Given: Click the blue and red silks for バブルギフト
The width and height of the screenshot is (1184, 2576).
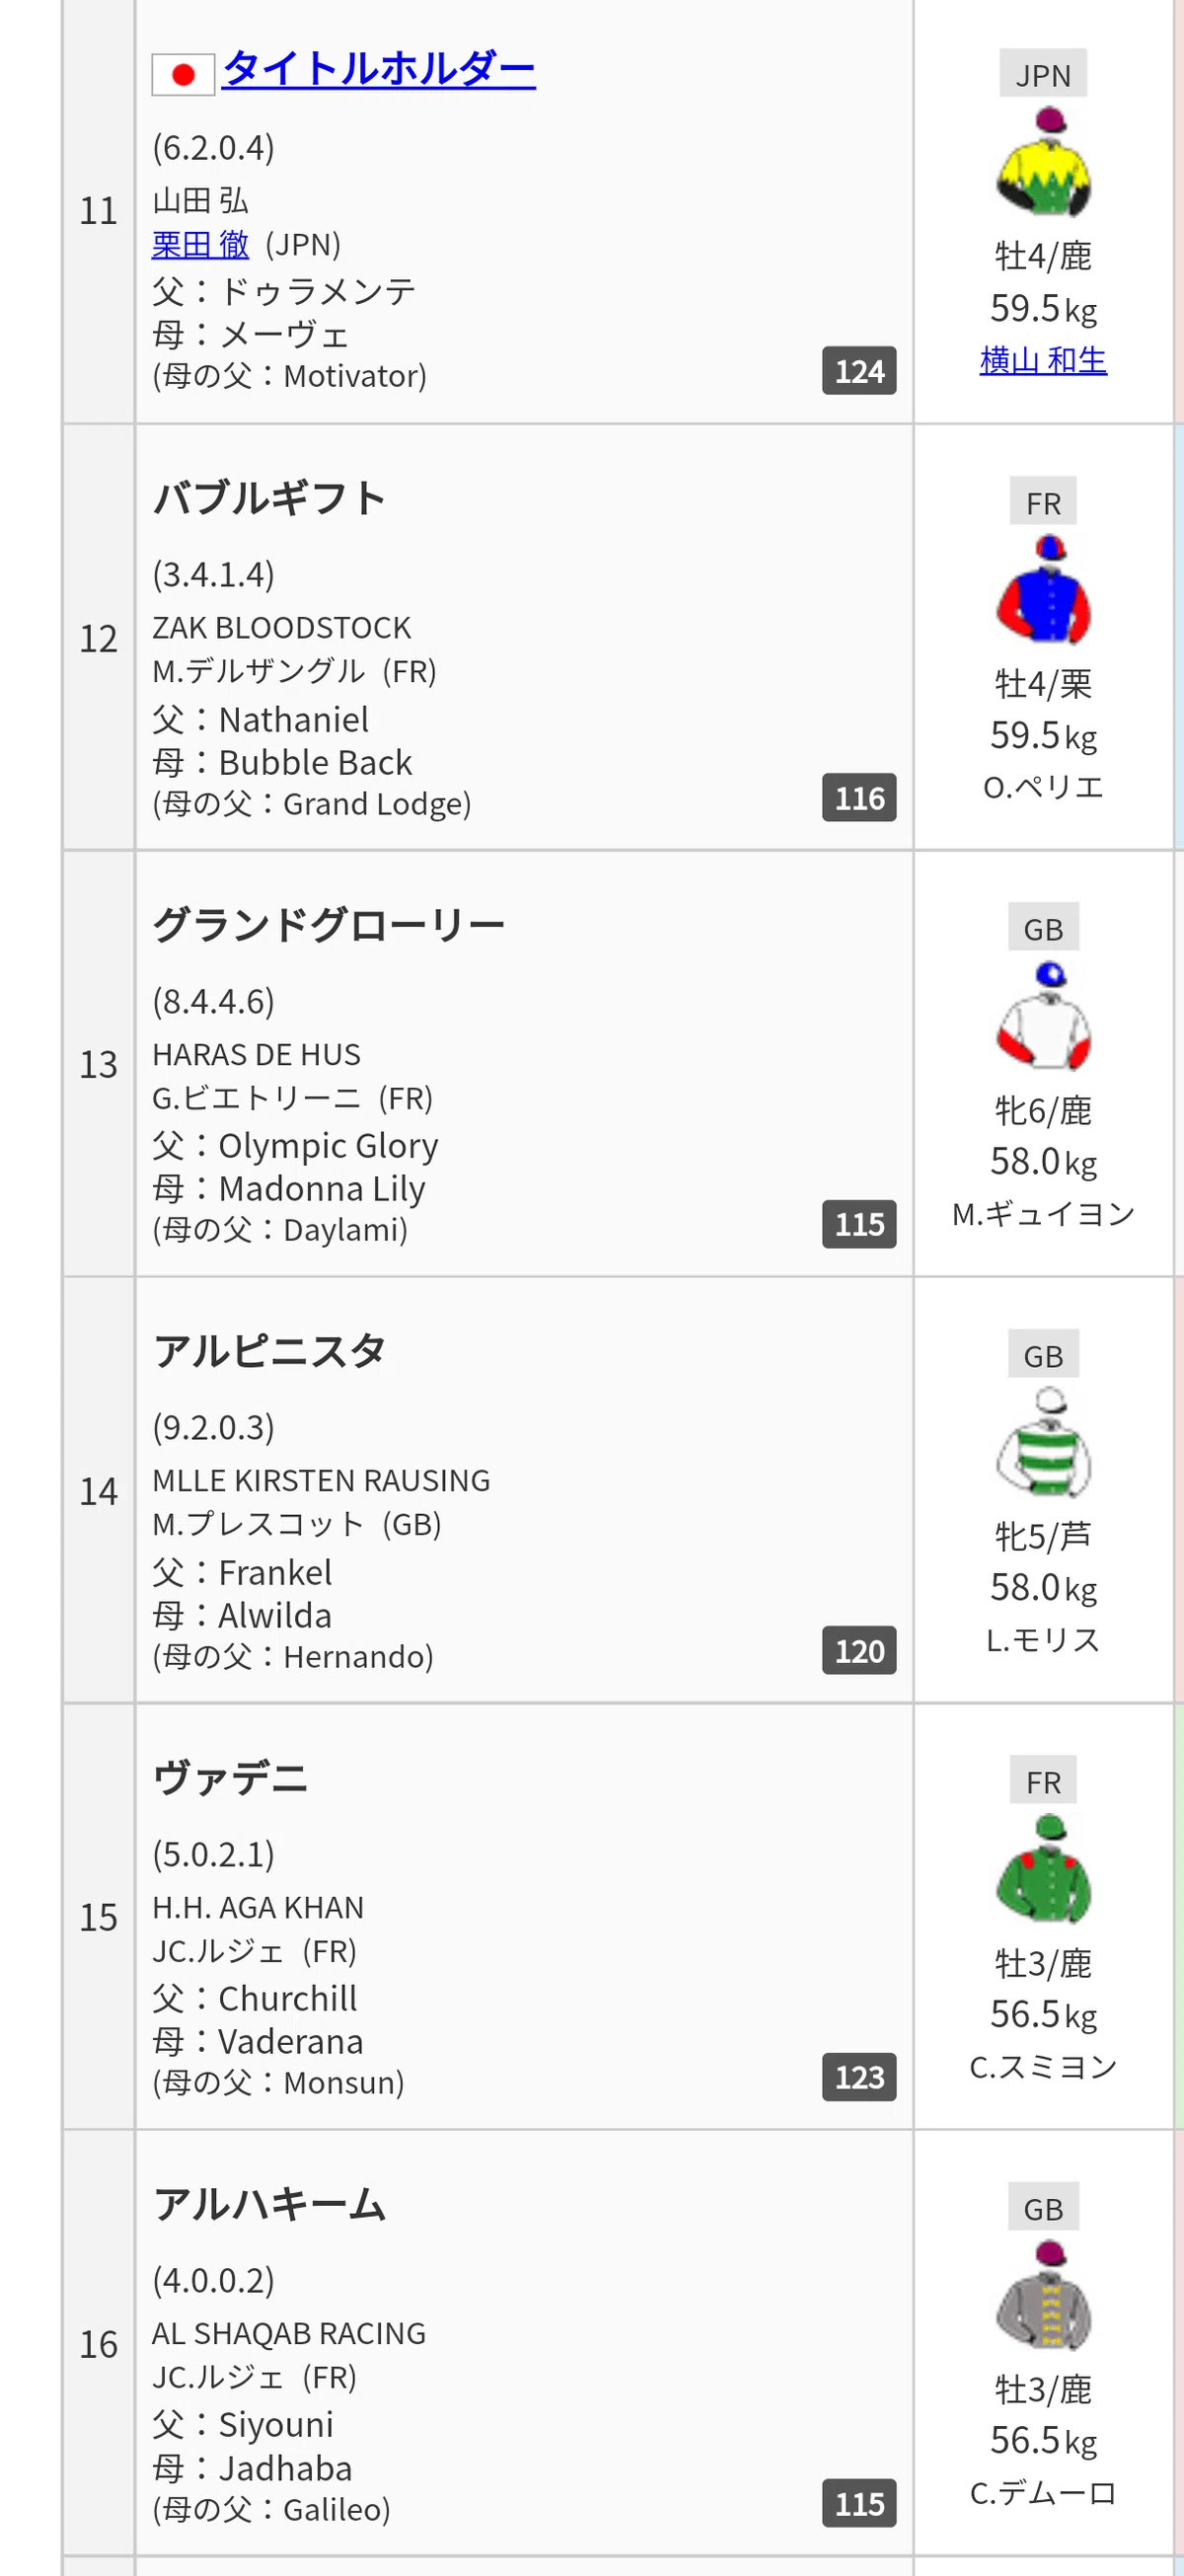Looking at the screenshot, I should [x=1043, y=590].
